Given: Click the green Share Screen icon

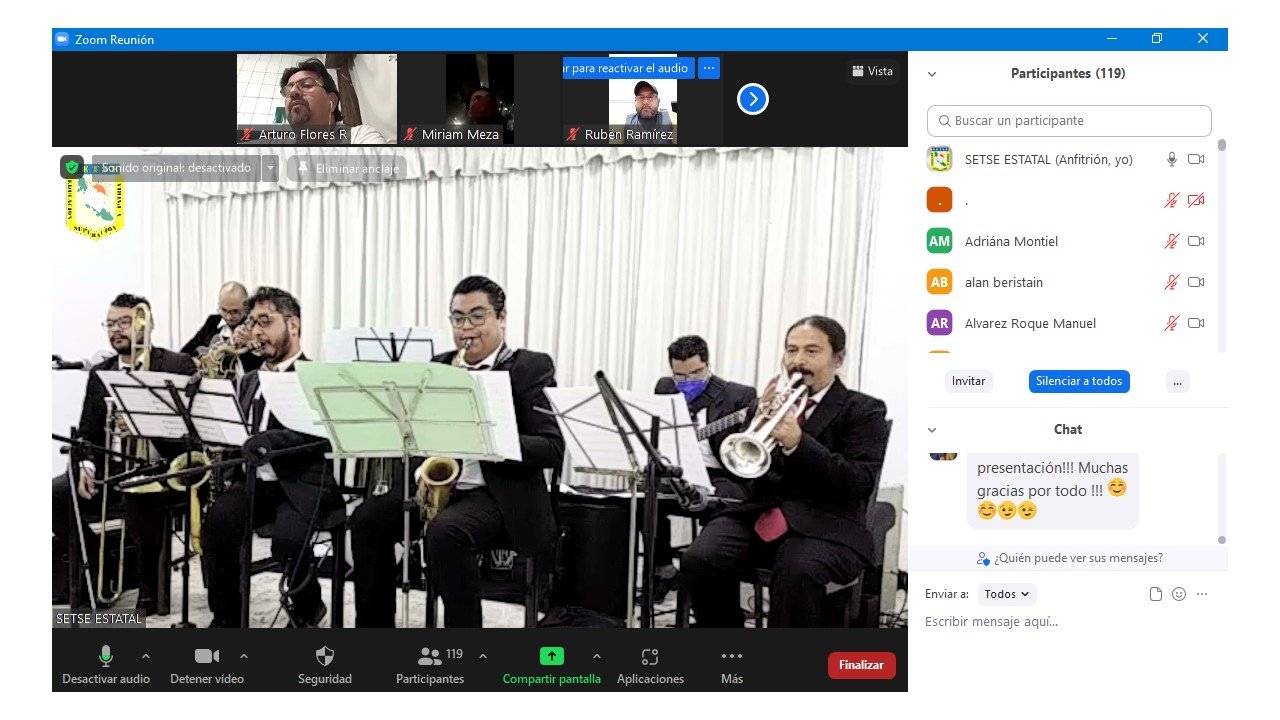Looking at the screenshot, I should coord(552,657).
